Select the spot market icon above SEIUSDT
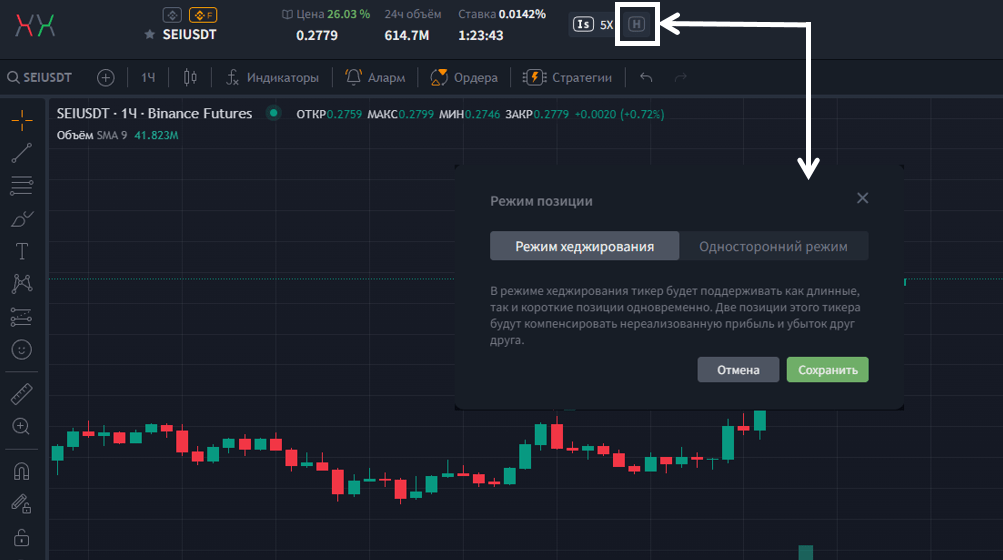The image size is (1003, 560). 172,15
